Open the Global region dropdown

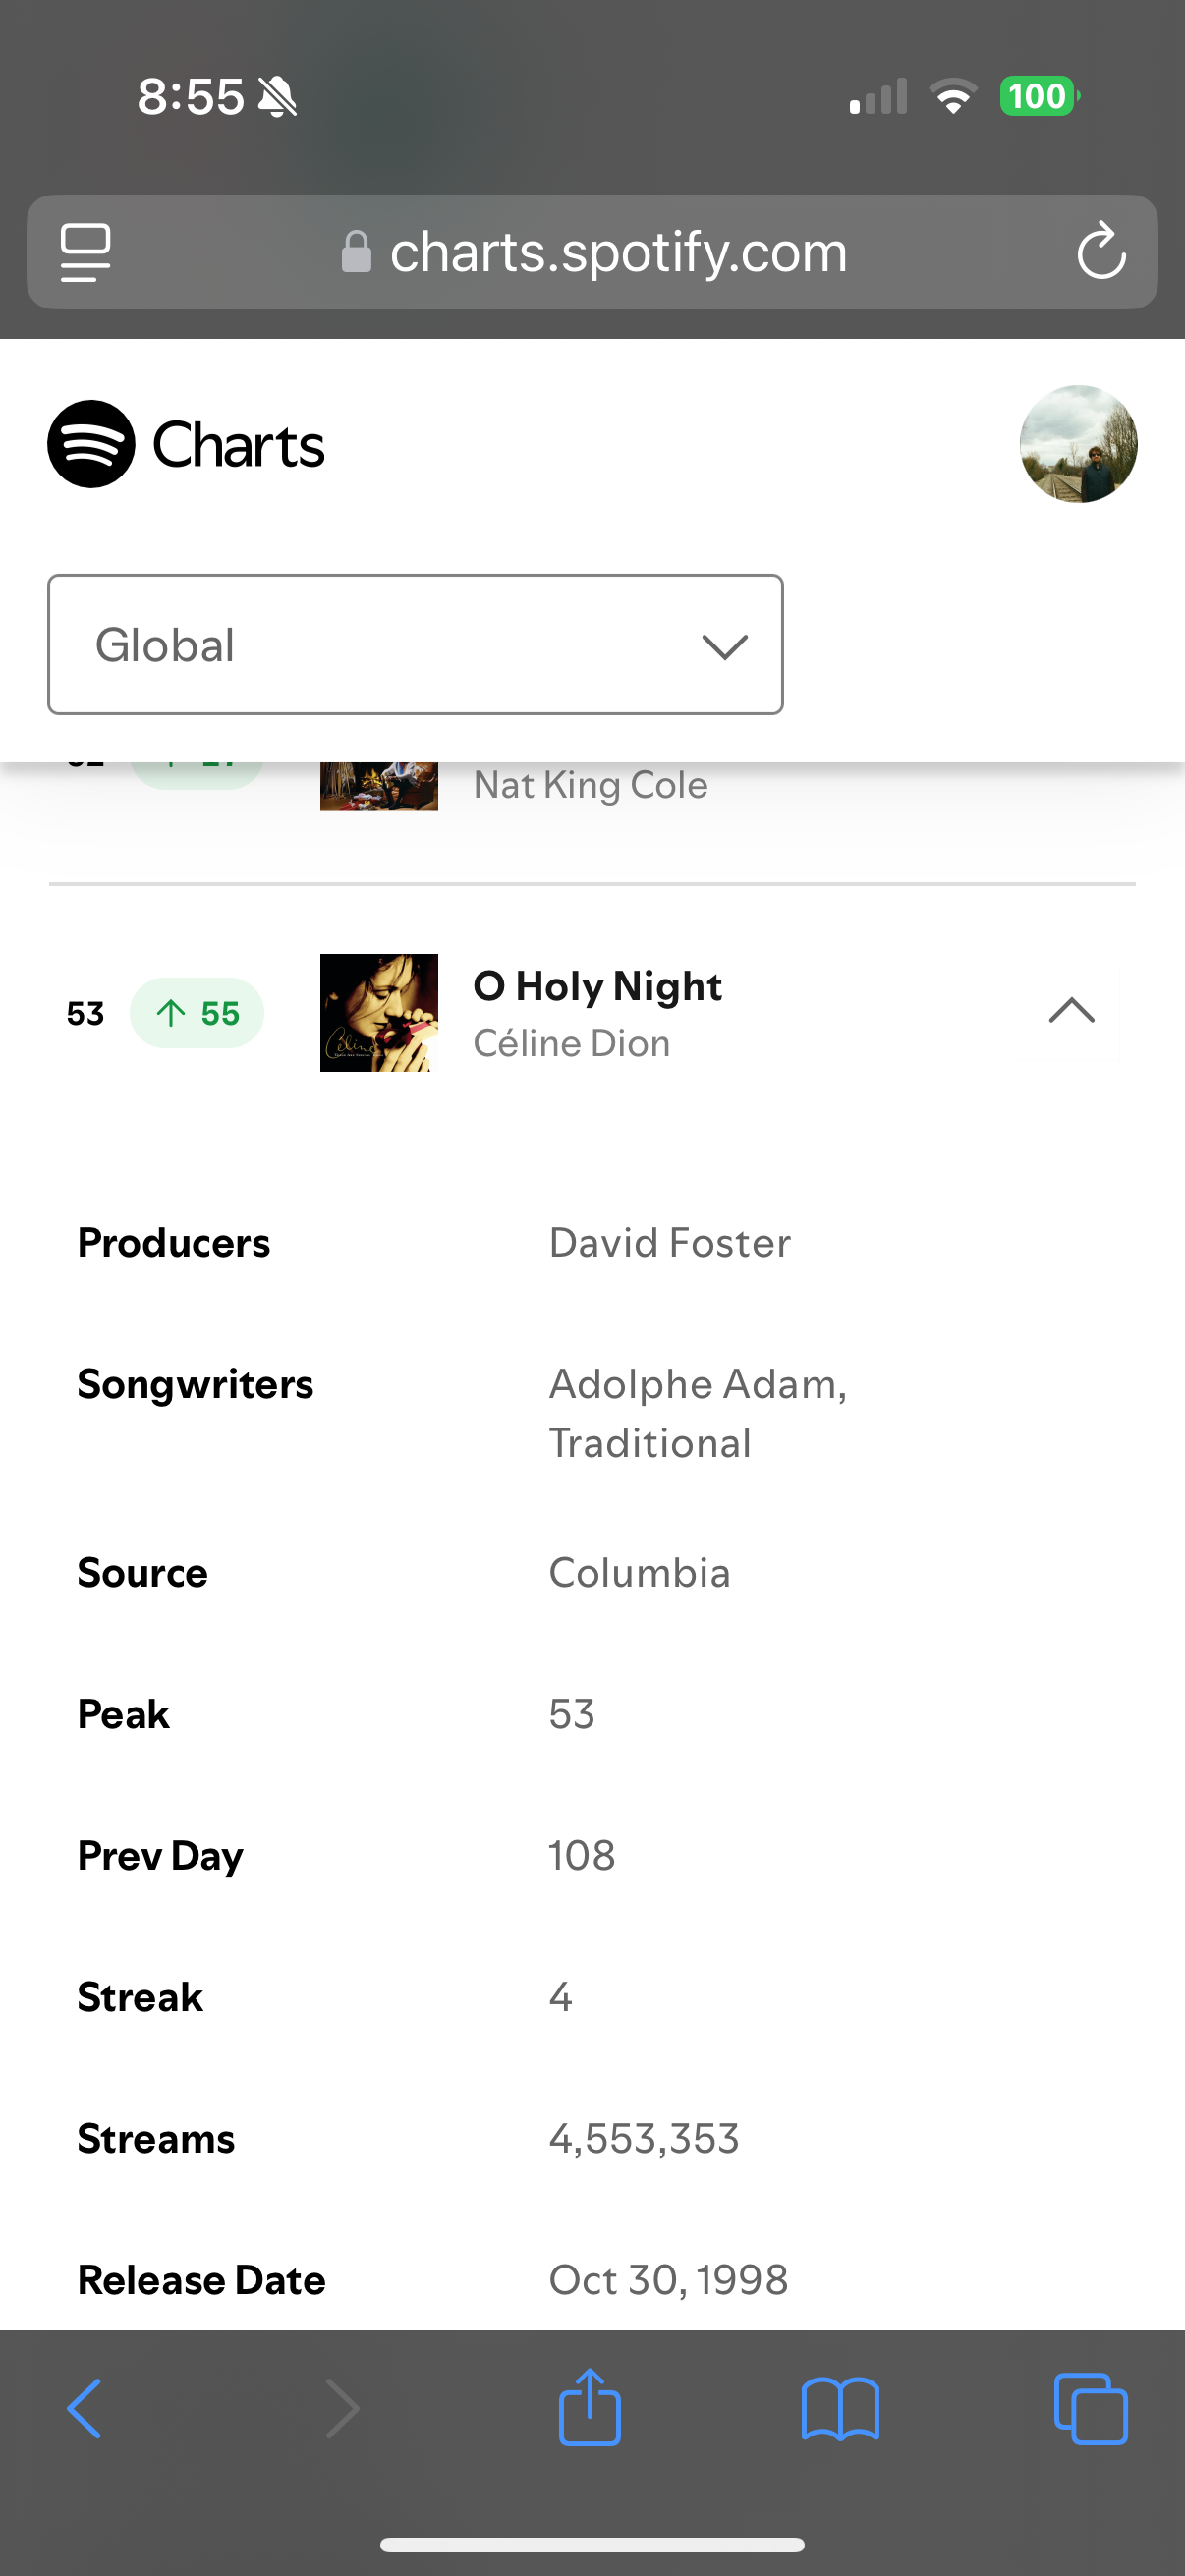tap(415, 644)
